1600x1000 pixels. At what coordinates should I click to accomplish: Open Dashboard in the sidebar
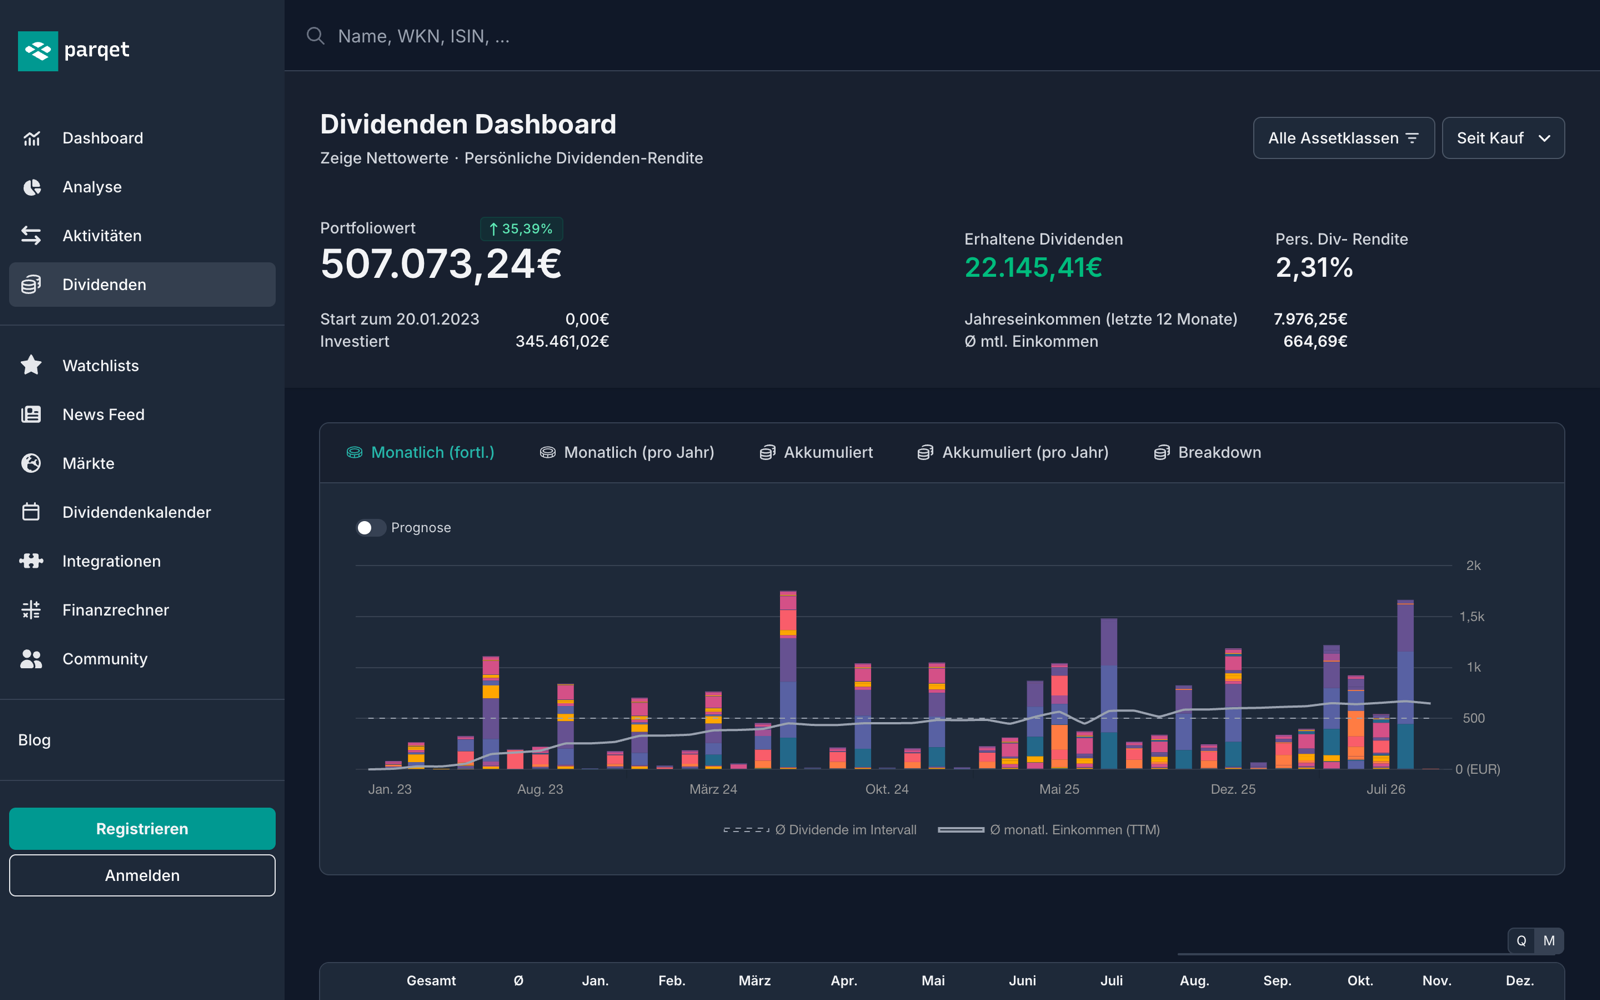click(x=142, y=138)
